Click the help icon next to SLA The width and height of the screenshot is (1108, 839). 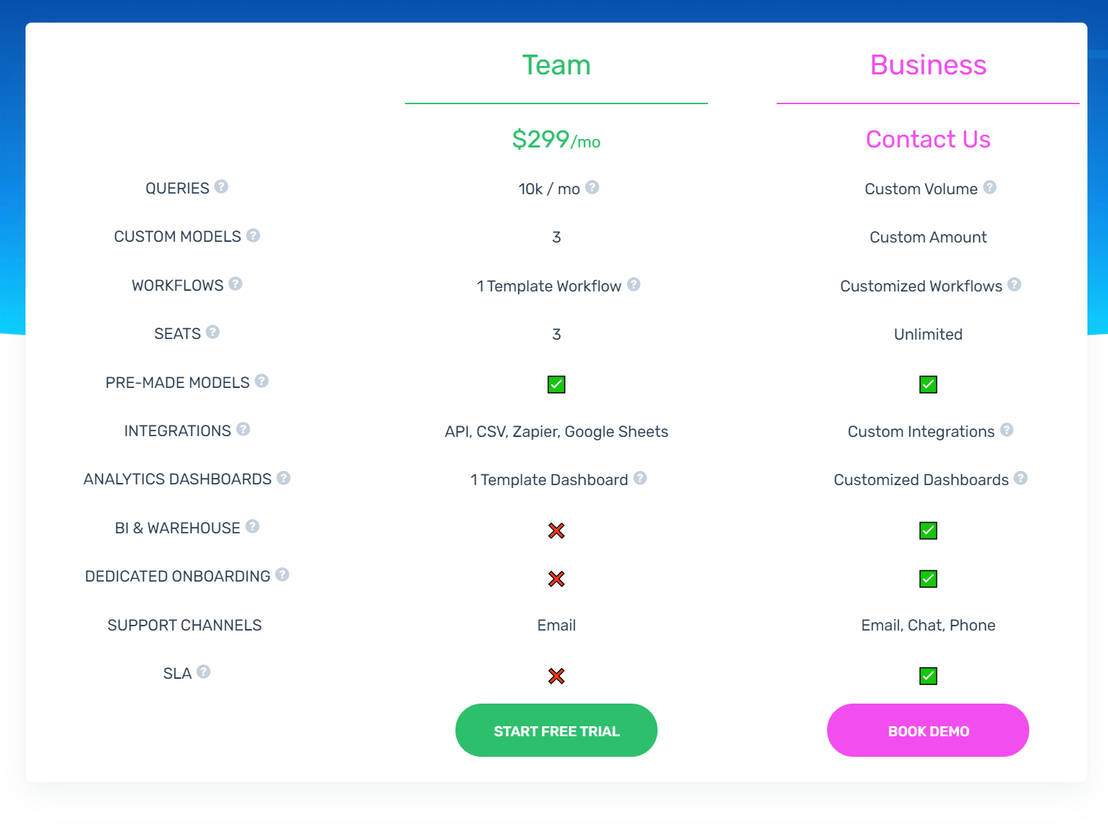203,672
